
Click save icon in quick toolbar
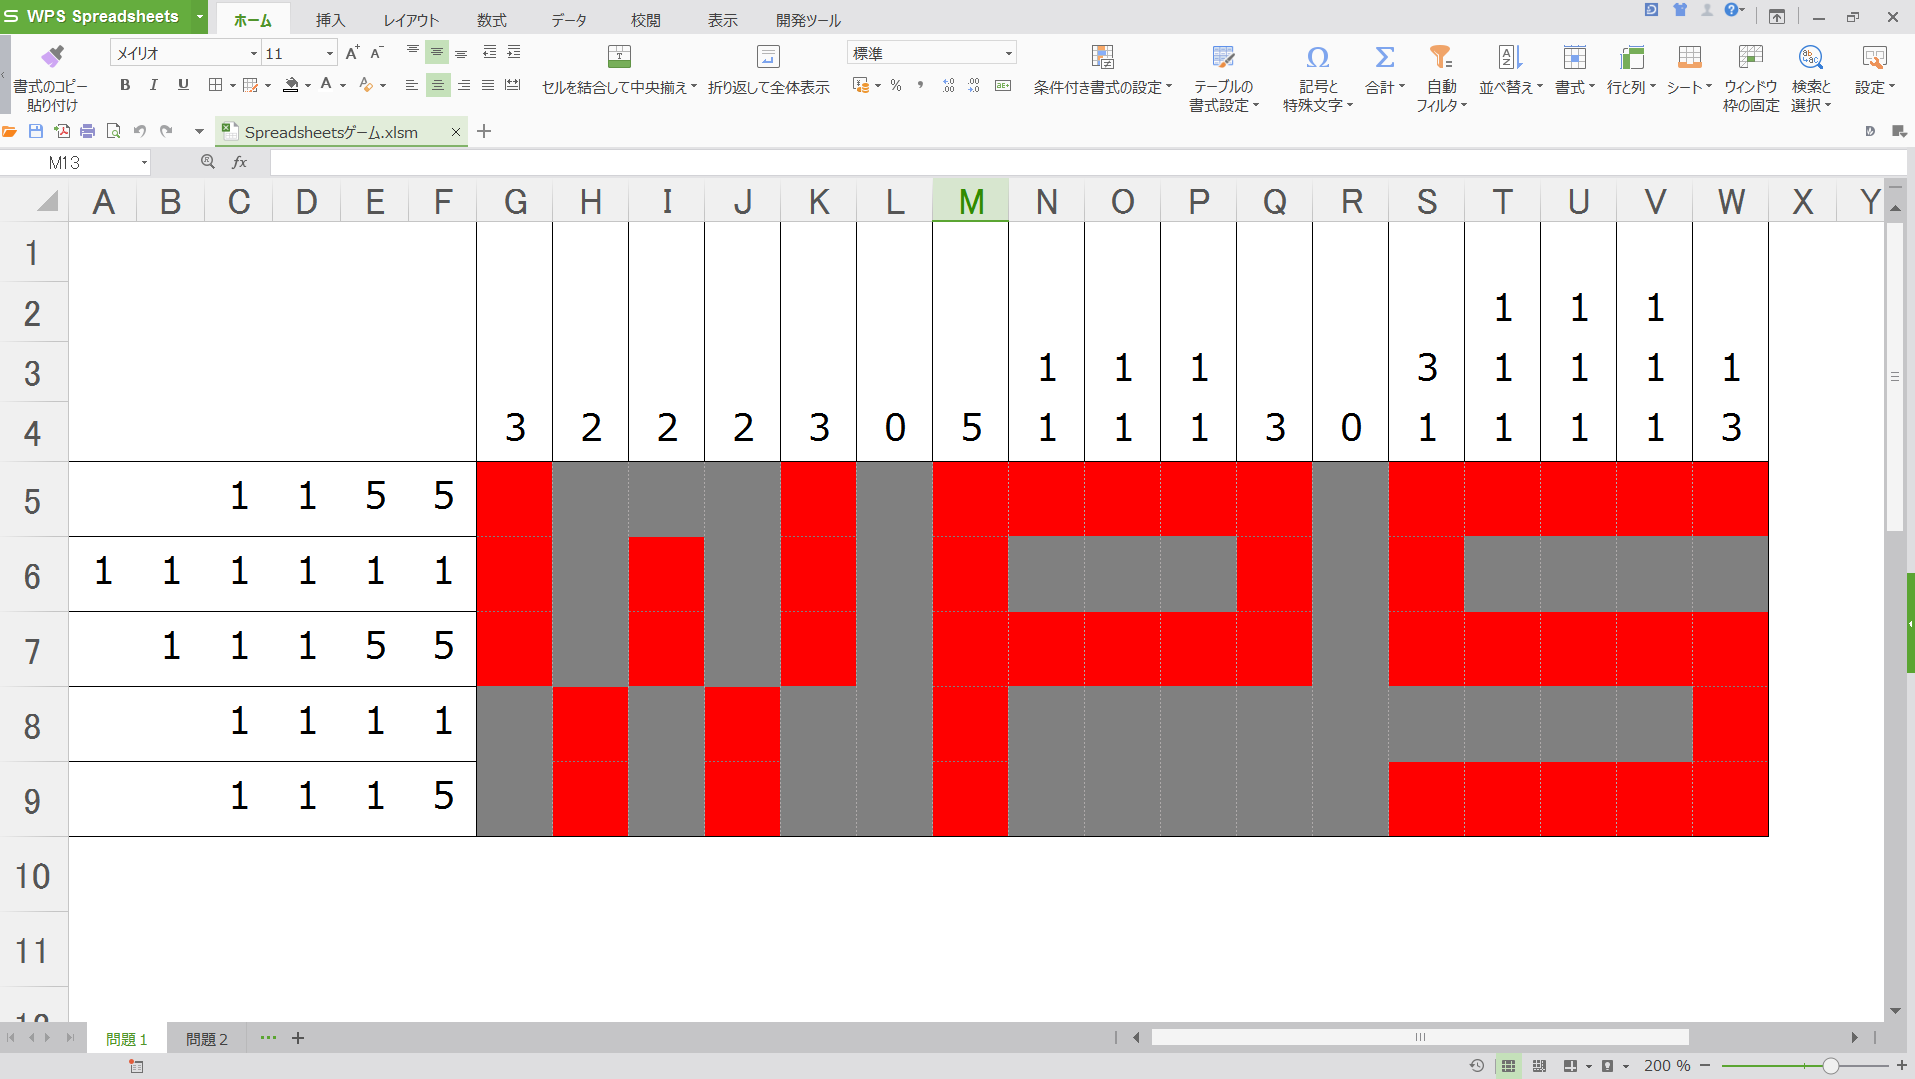tap(36, 131)
